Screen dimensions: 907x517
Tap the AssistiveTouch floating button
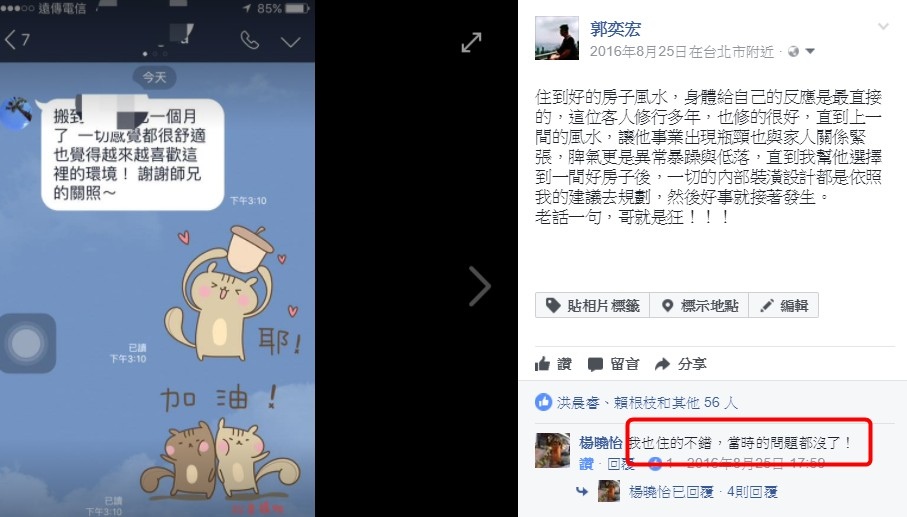coord(27,344)
